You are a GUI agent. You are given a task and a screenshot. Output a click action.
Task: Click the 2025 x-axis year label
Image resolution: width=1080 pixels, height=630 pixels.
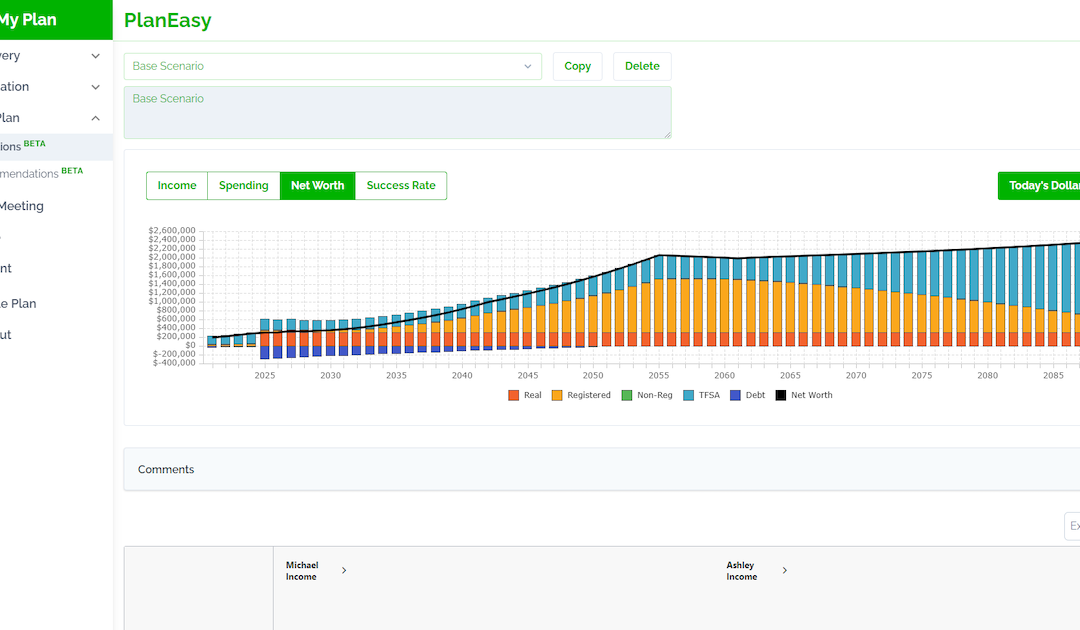(264, 375)
